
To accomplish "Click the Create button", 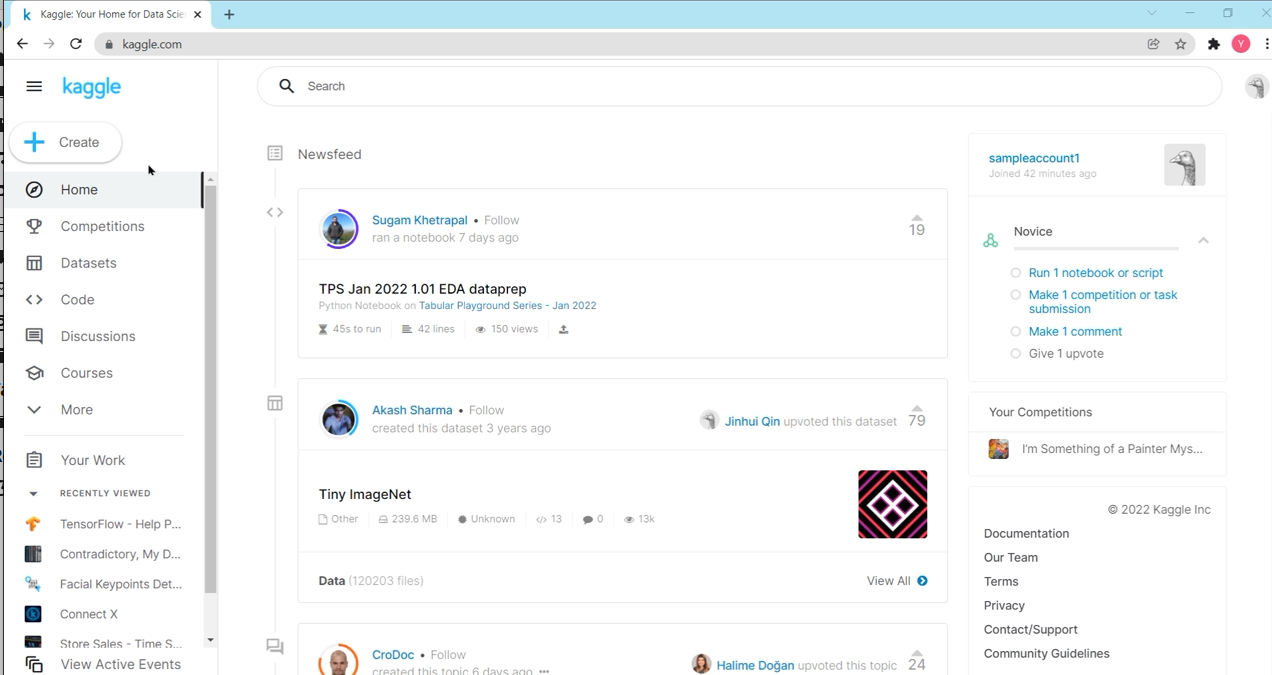I will tap(66, 142).
